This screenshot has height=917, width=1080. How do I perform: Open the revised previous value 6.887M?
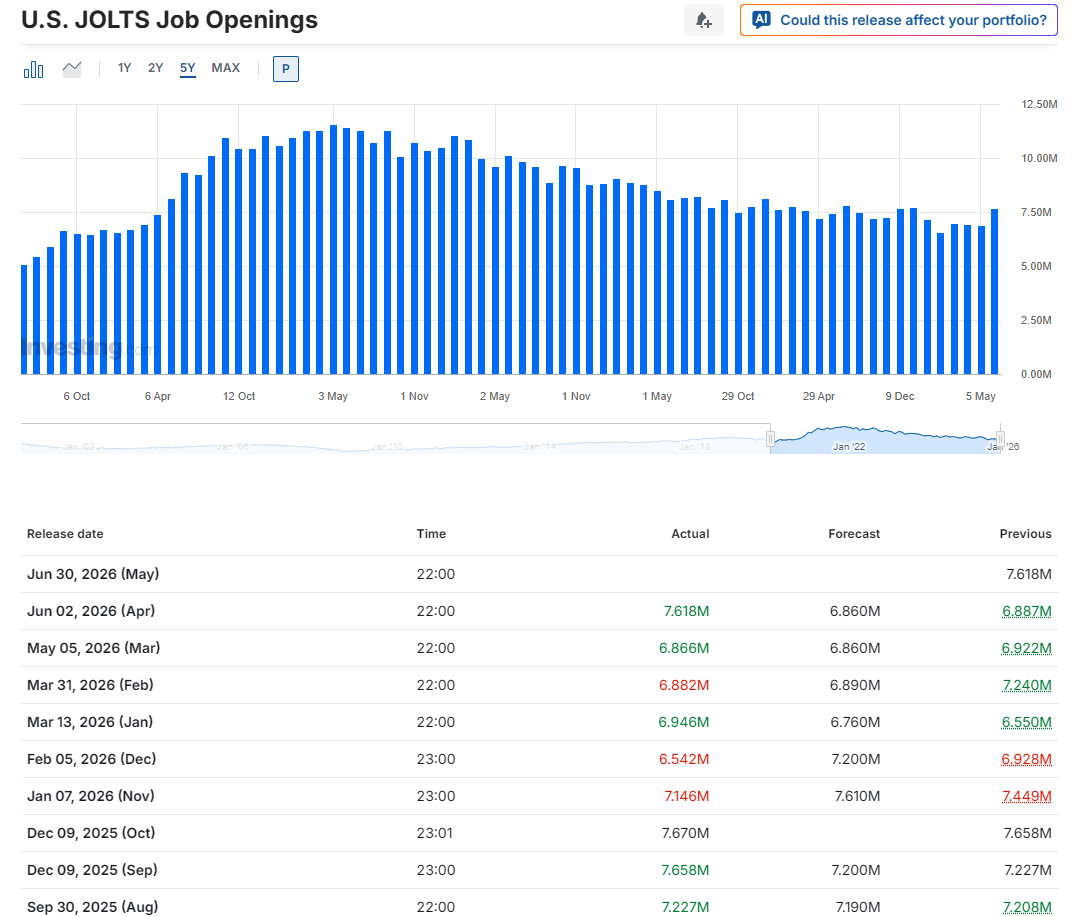pos(1026,611)
